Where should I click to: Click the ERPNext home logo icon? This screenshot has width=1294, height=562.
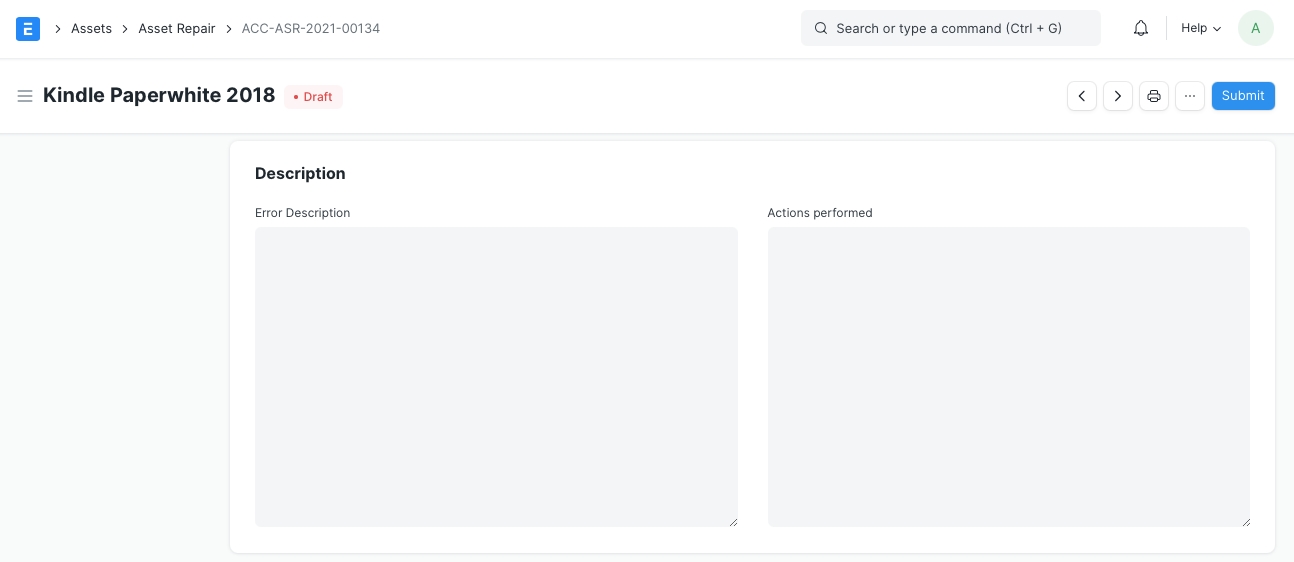(x=28, y=29)
